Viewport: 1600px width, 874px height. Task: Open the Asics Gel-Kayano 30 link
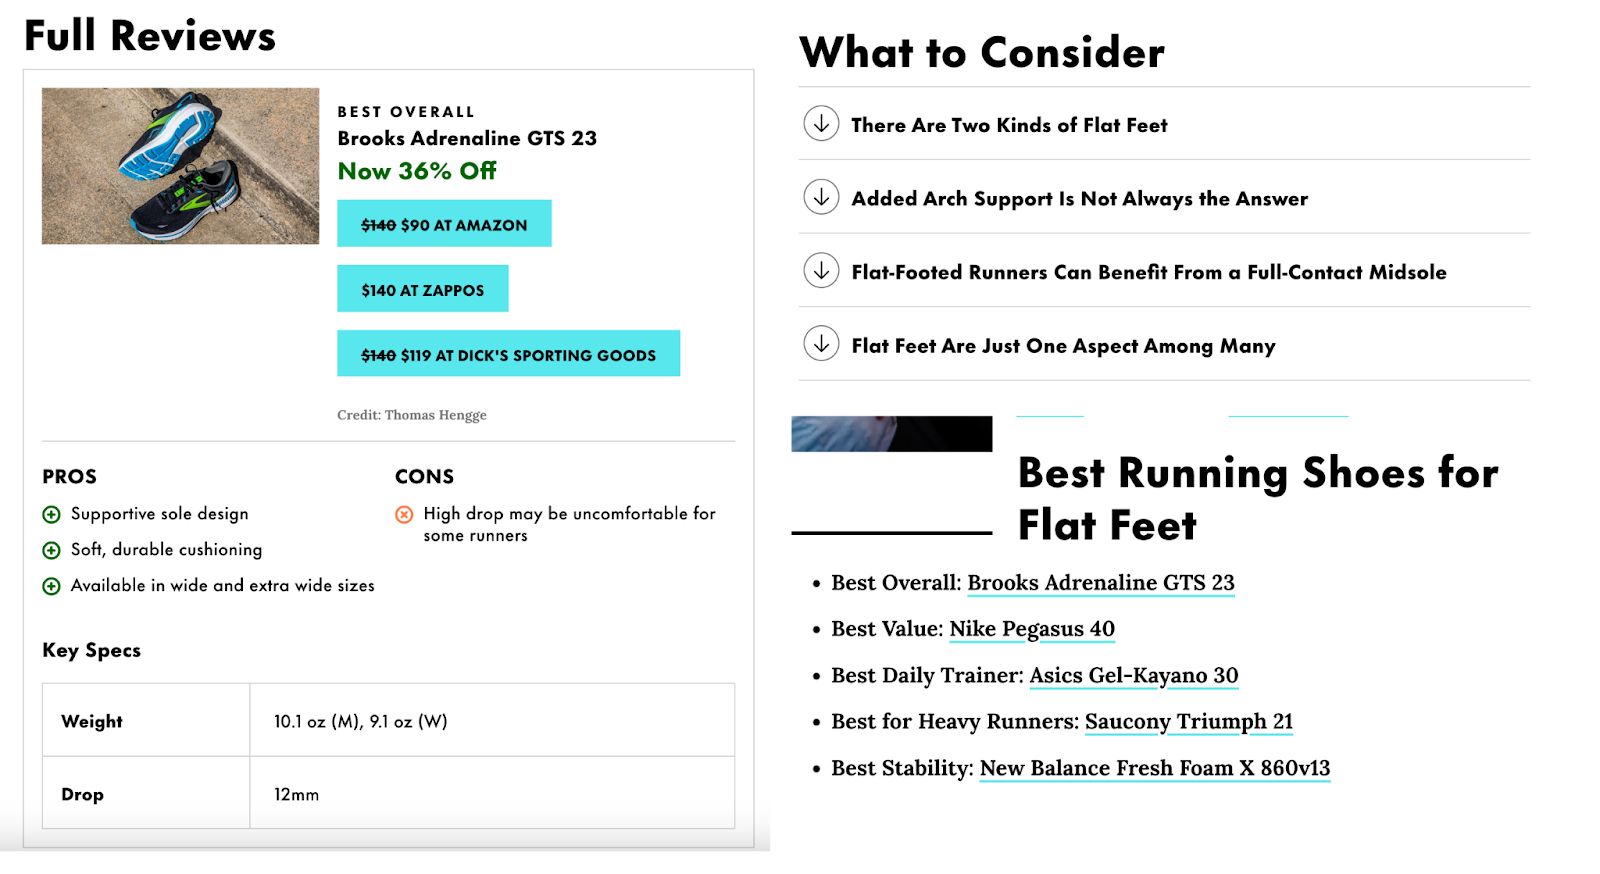pos(1134,676)
